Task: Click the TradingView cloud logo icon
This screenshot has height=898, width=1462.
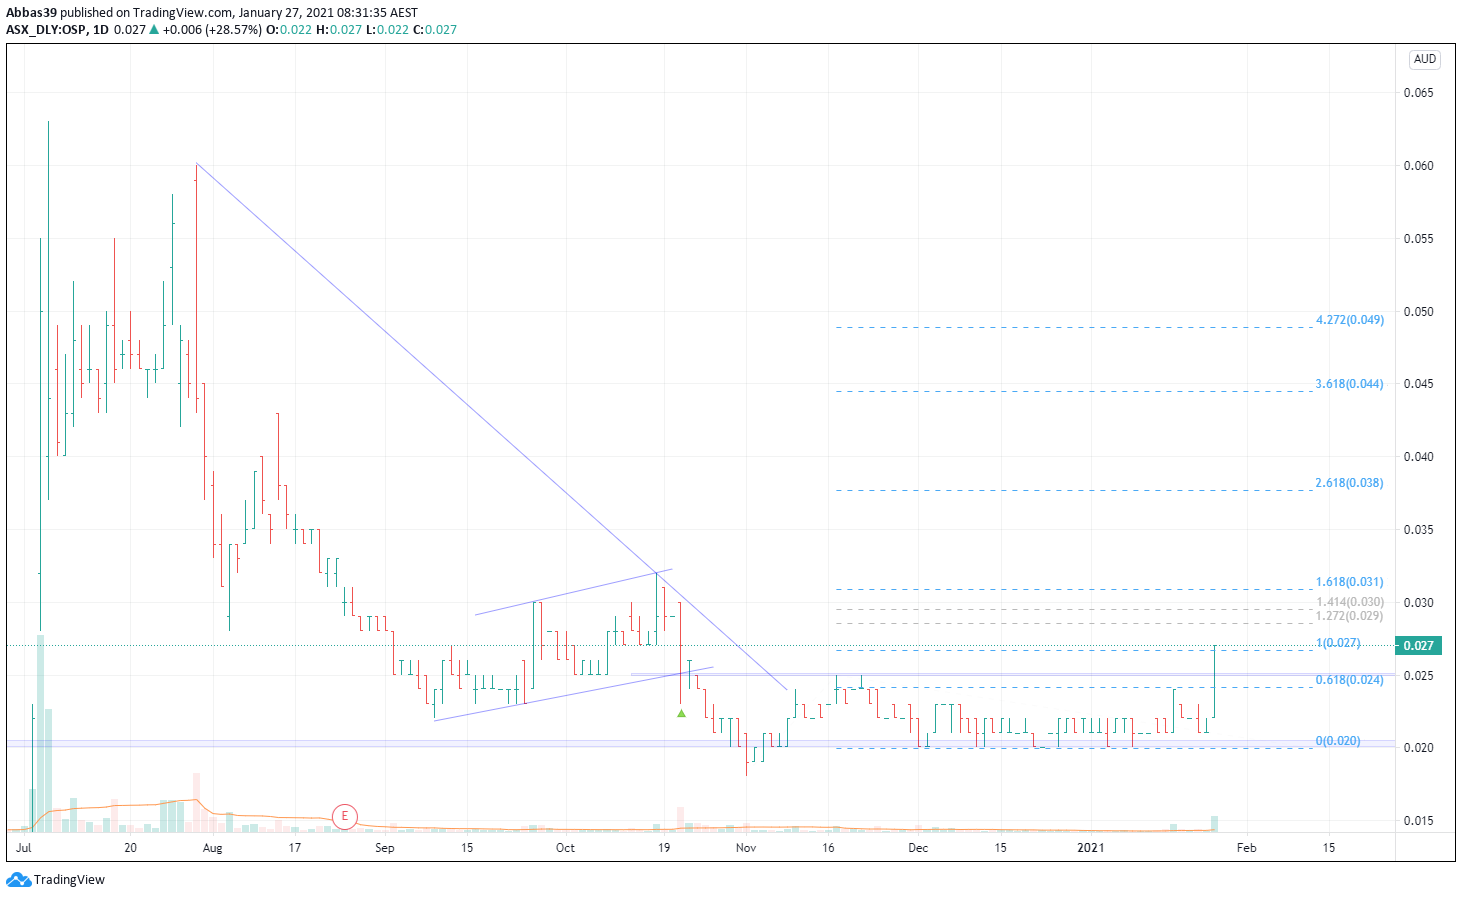Action: [x=18, y=880]
